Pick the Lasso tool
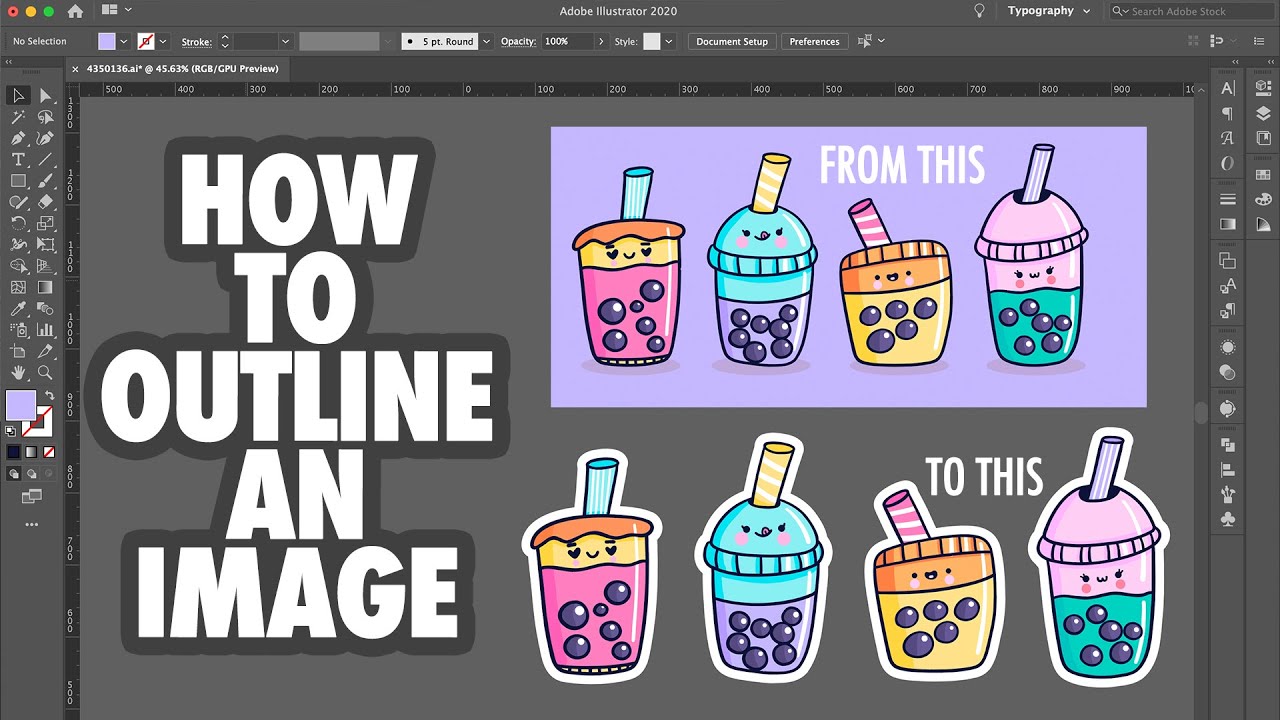Image resolution: width=1280 pixels, height=720 pixels. 45,117
